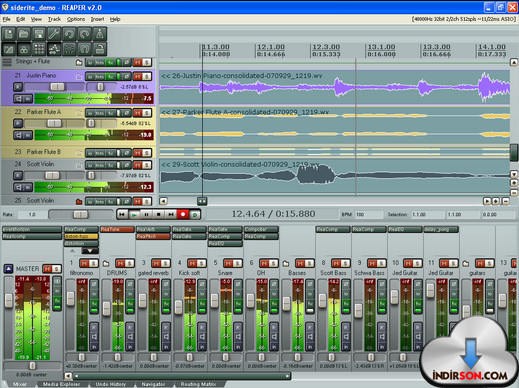Screen dimensions: 519x388
Task: Click the envelope toolbar icon in second row
Action: coord(9,49)
